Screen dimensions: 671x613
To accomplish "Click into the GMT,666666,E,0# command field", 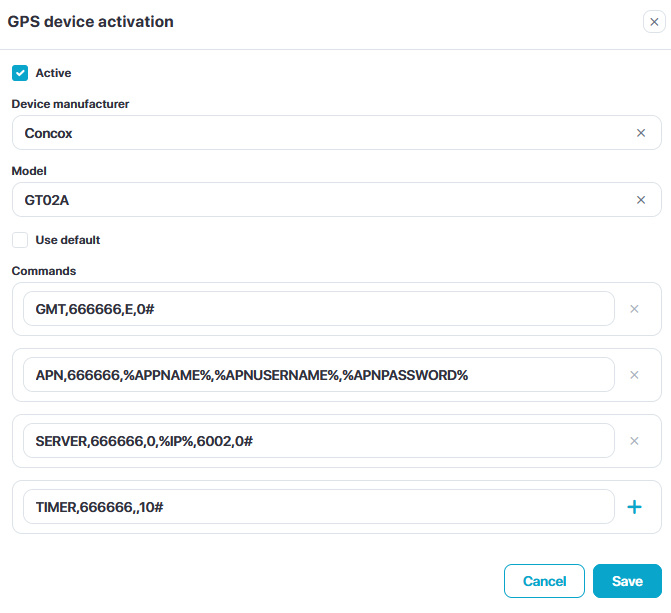I will pyautogui.click(x=318, y=309).
